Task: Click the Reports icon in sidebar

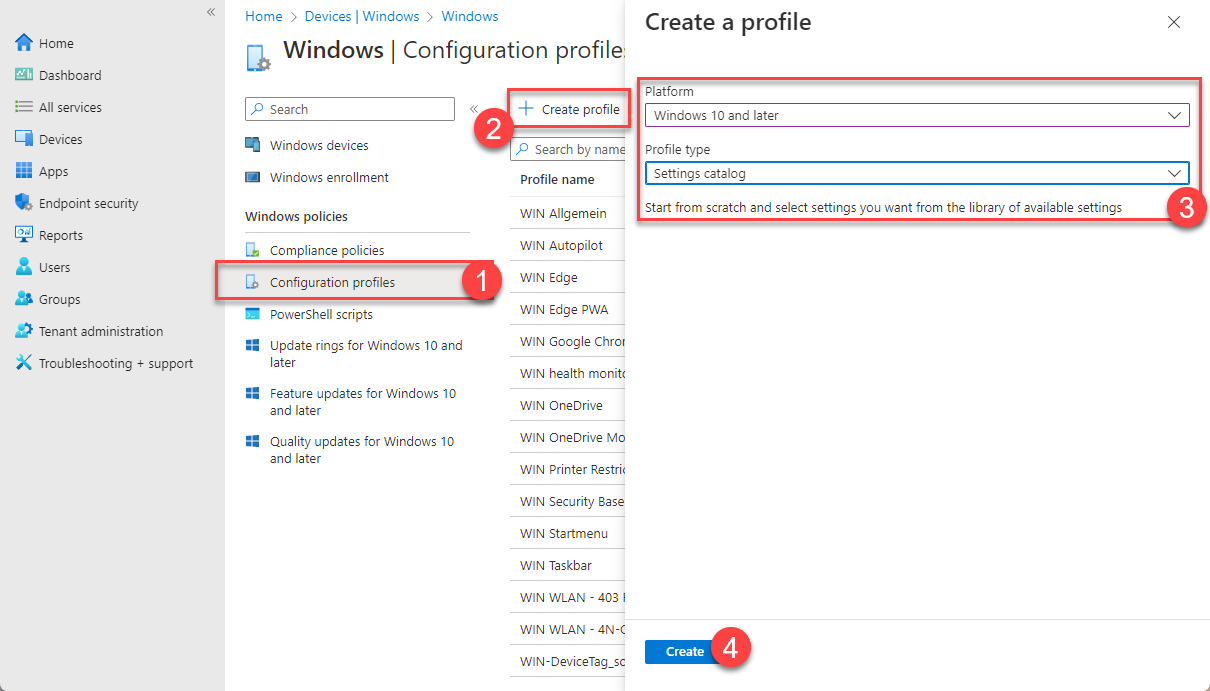Action: coord(24,235)
